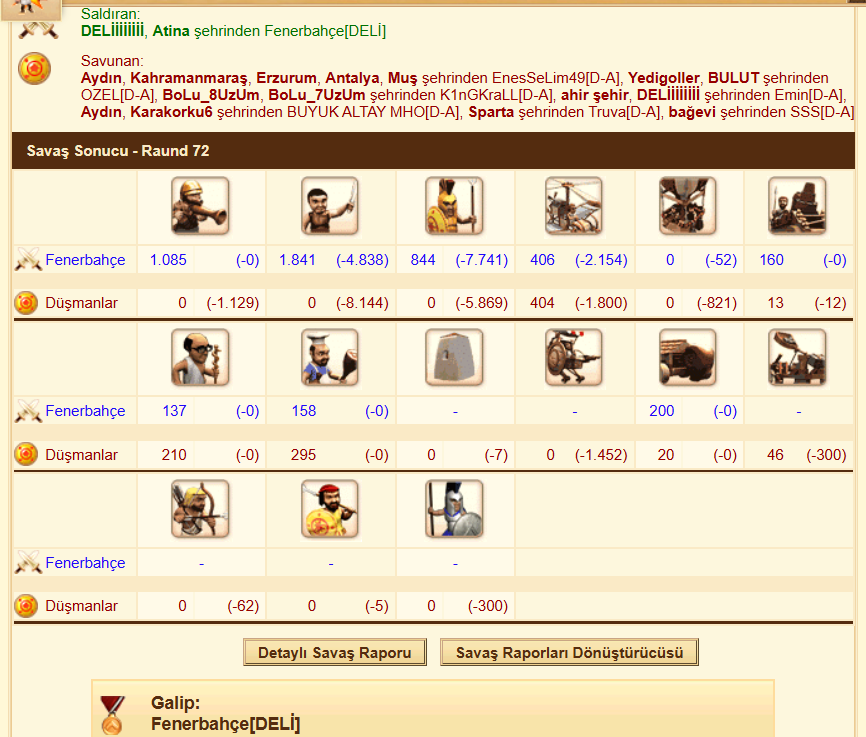Click Düşmanlar balloon losses (-821)
This screenshot has height=737, width=866.
pos(717,303)
